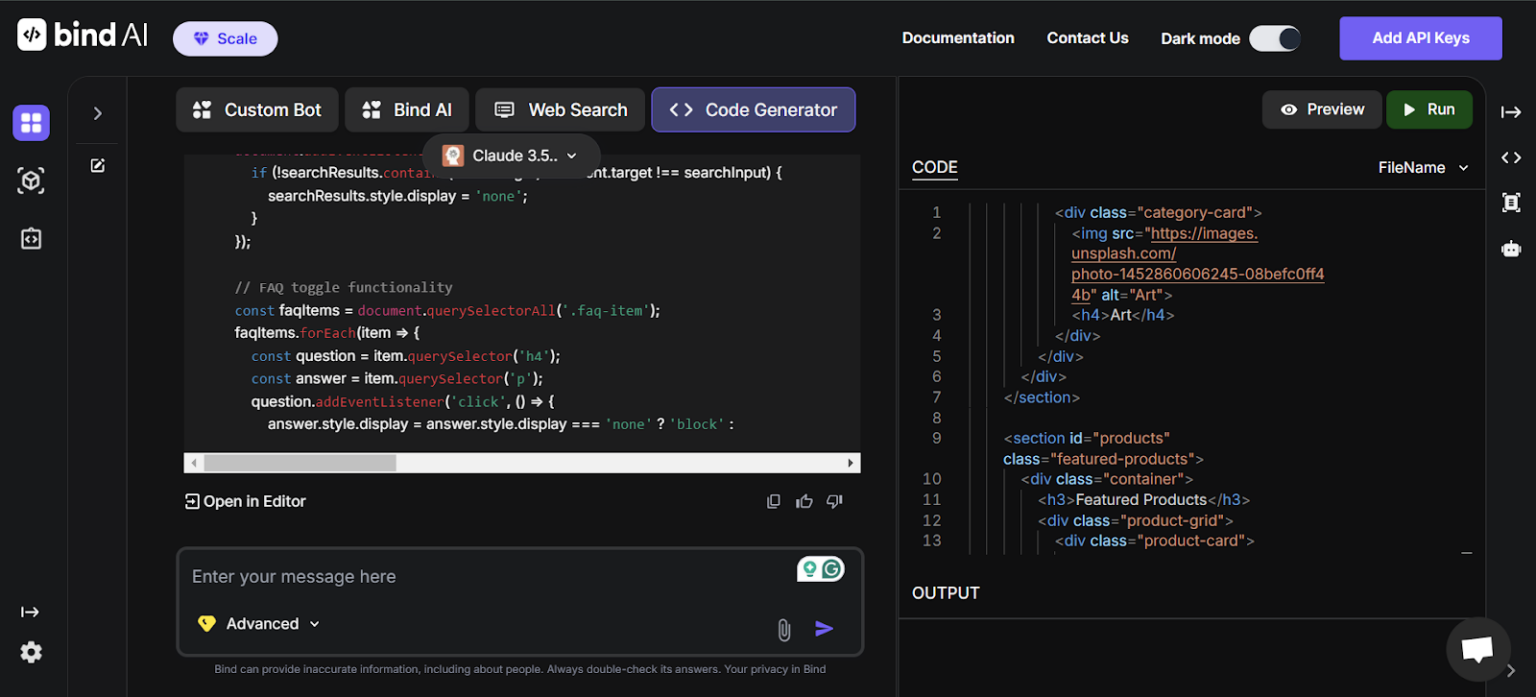Image resolution: width=1536 pixels, height=697 pixels.
Task: Click the horizontal scrollbar under the code
Action: (300, 463)
